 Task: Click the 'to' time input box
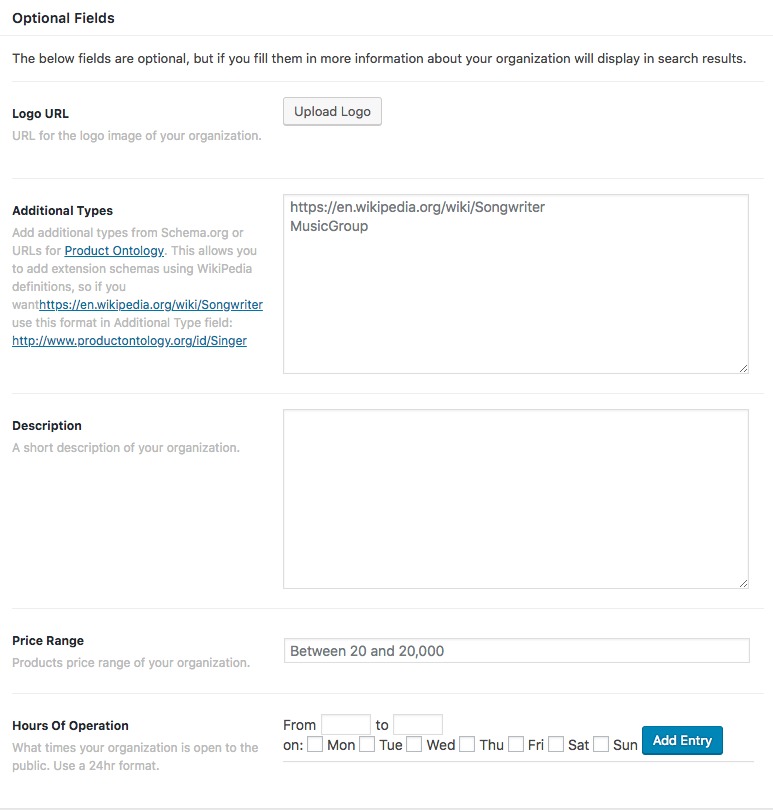coord(419,723)
